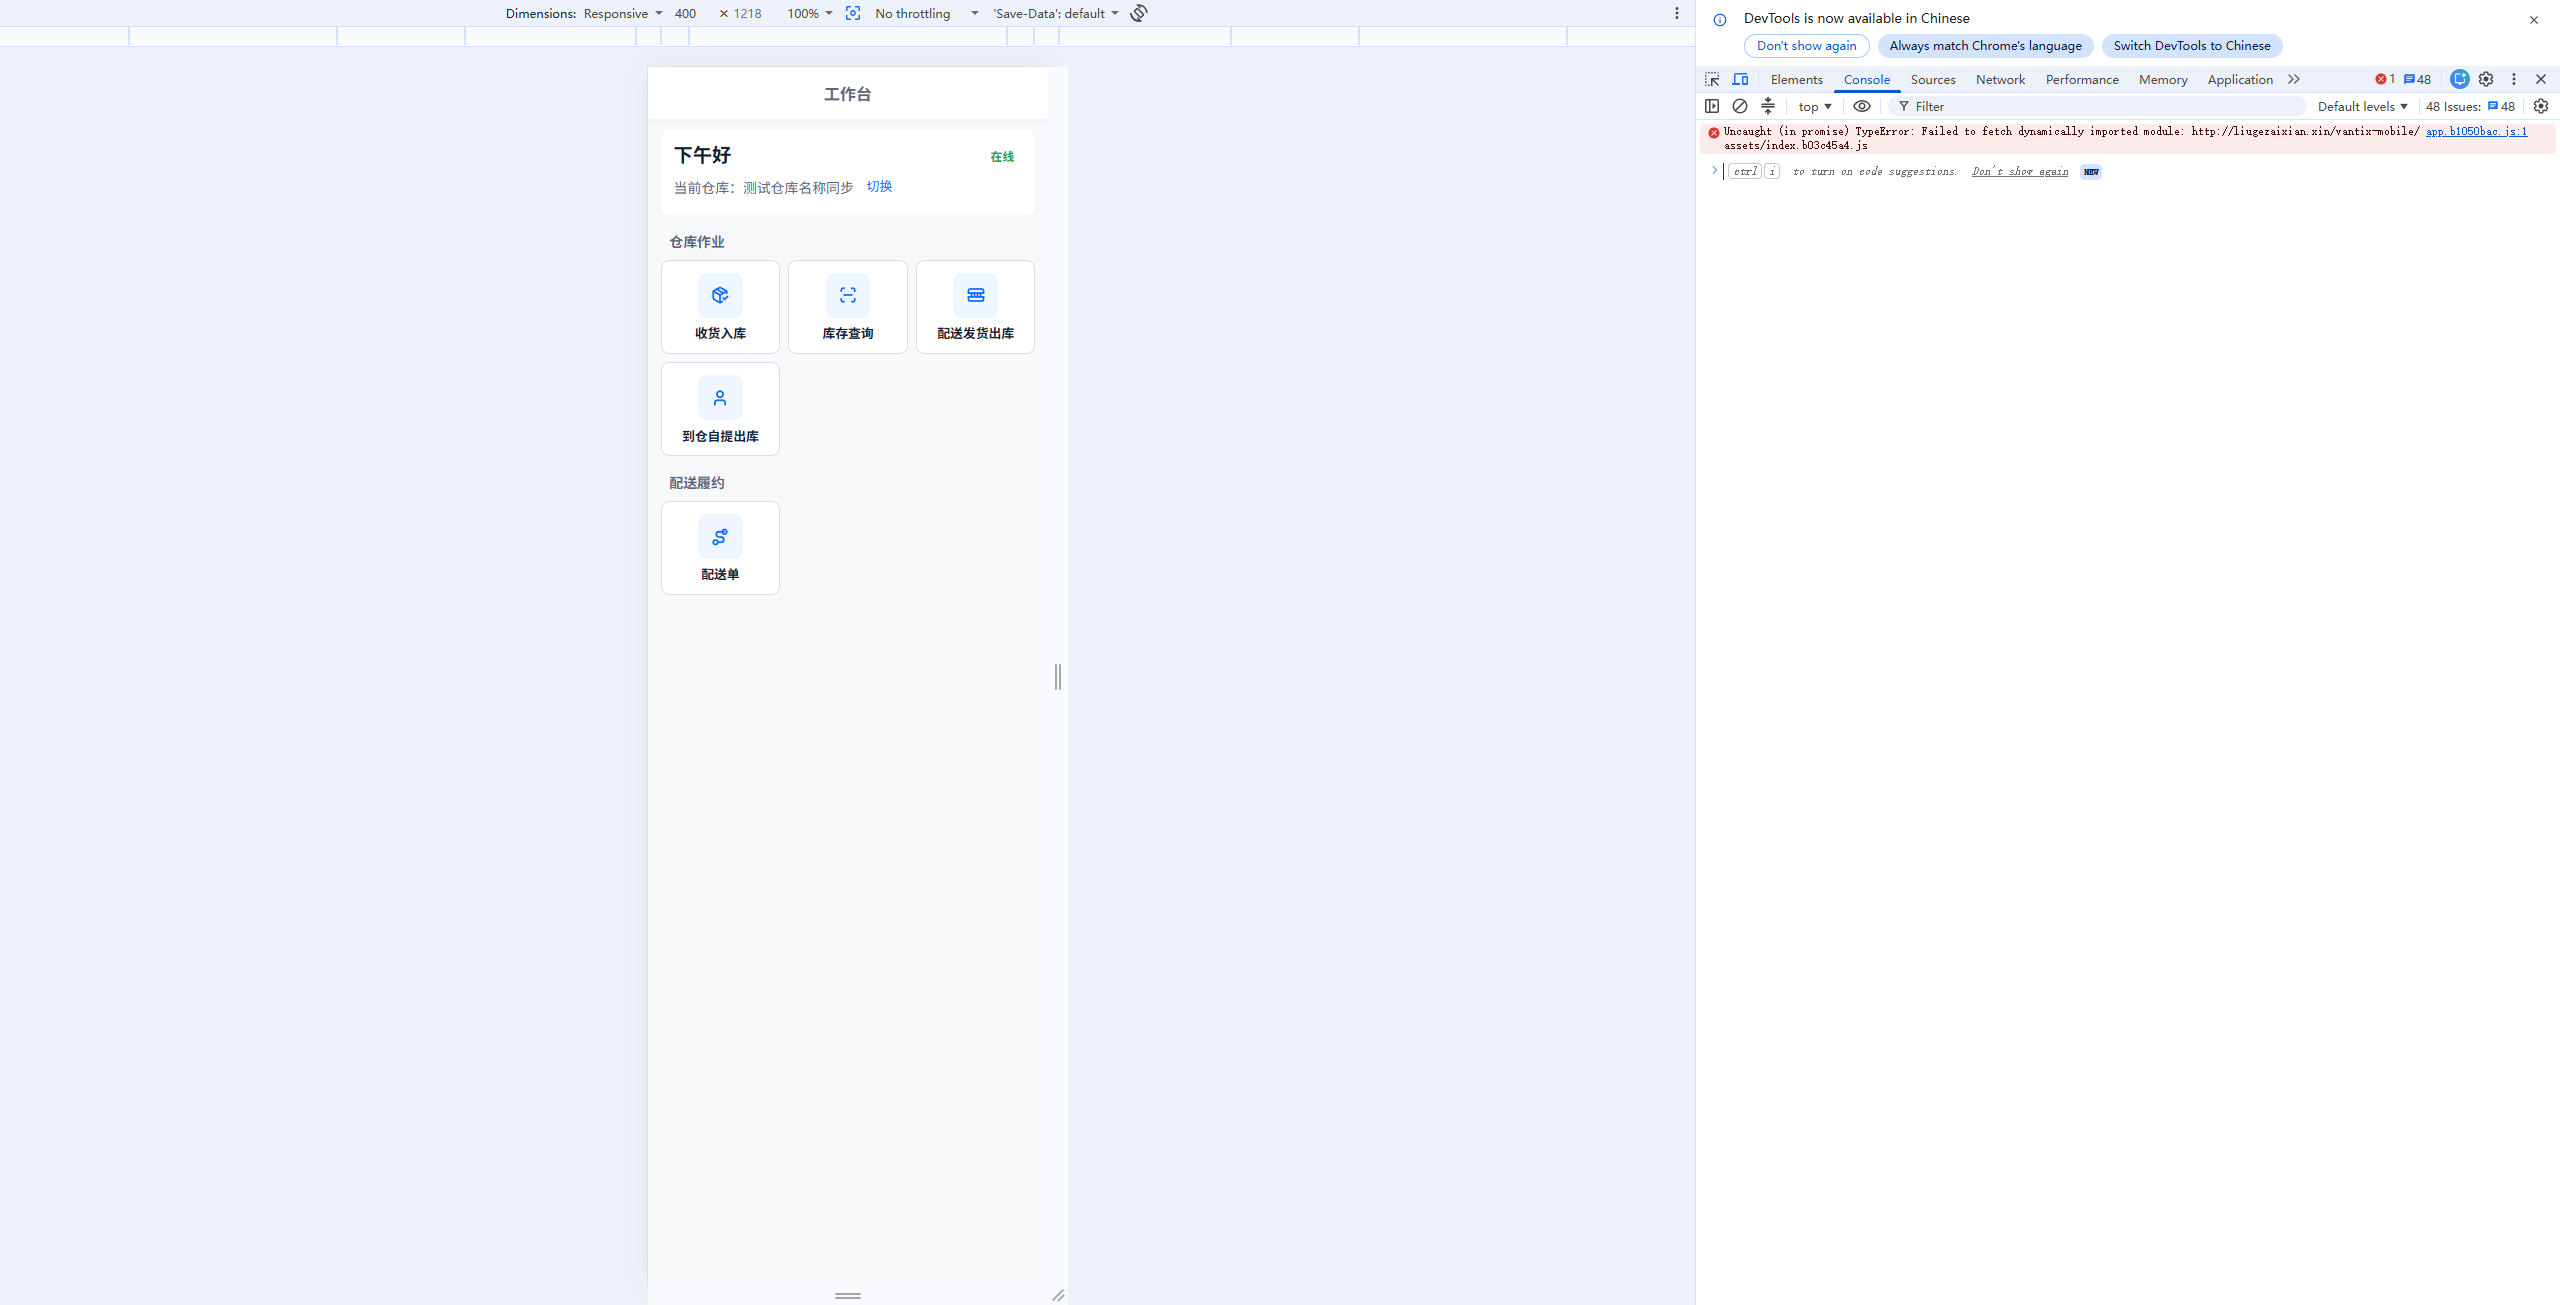The height and width of the screenshot is (1305, 2560).
Task: Click the console group-similar toolbar icon
Action: coord(1768,106)
